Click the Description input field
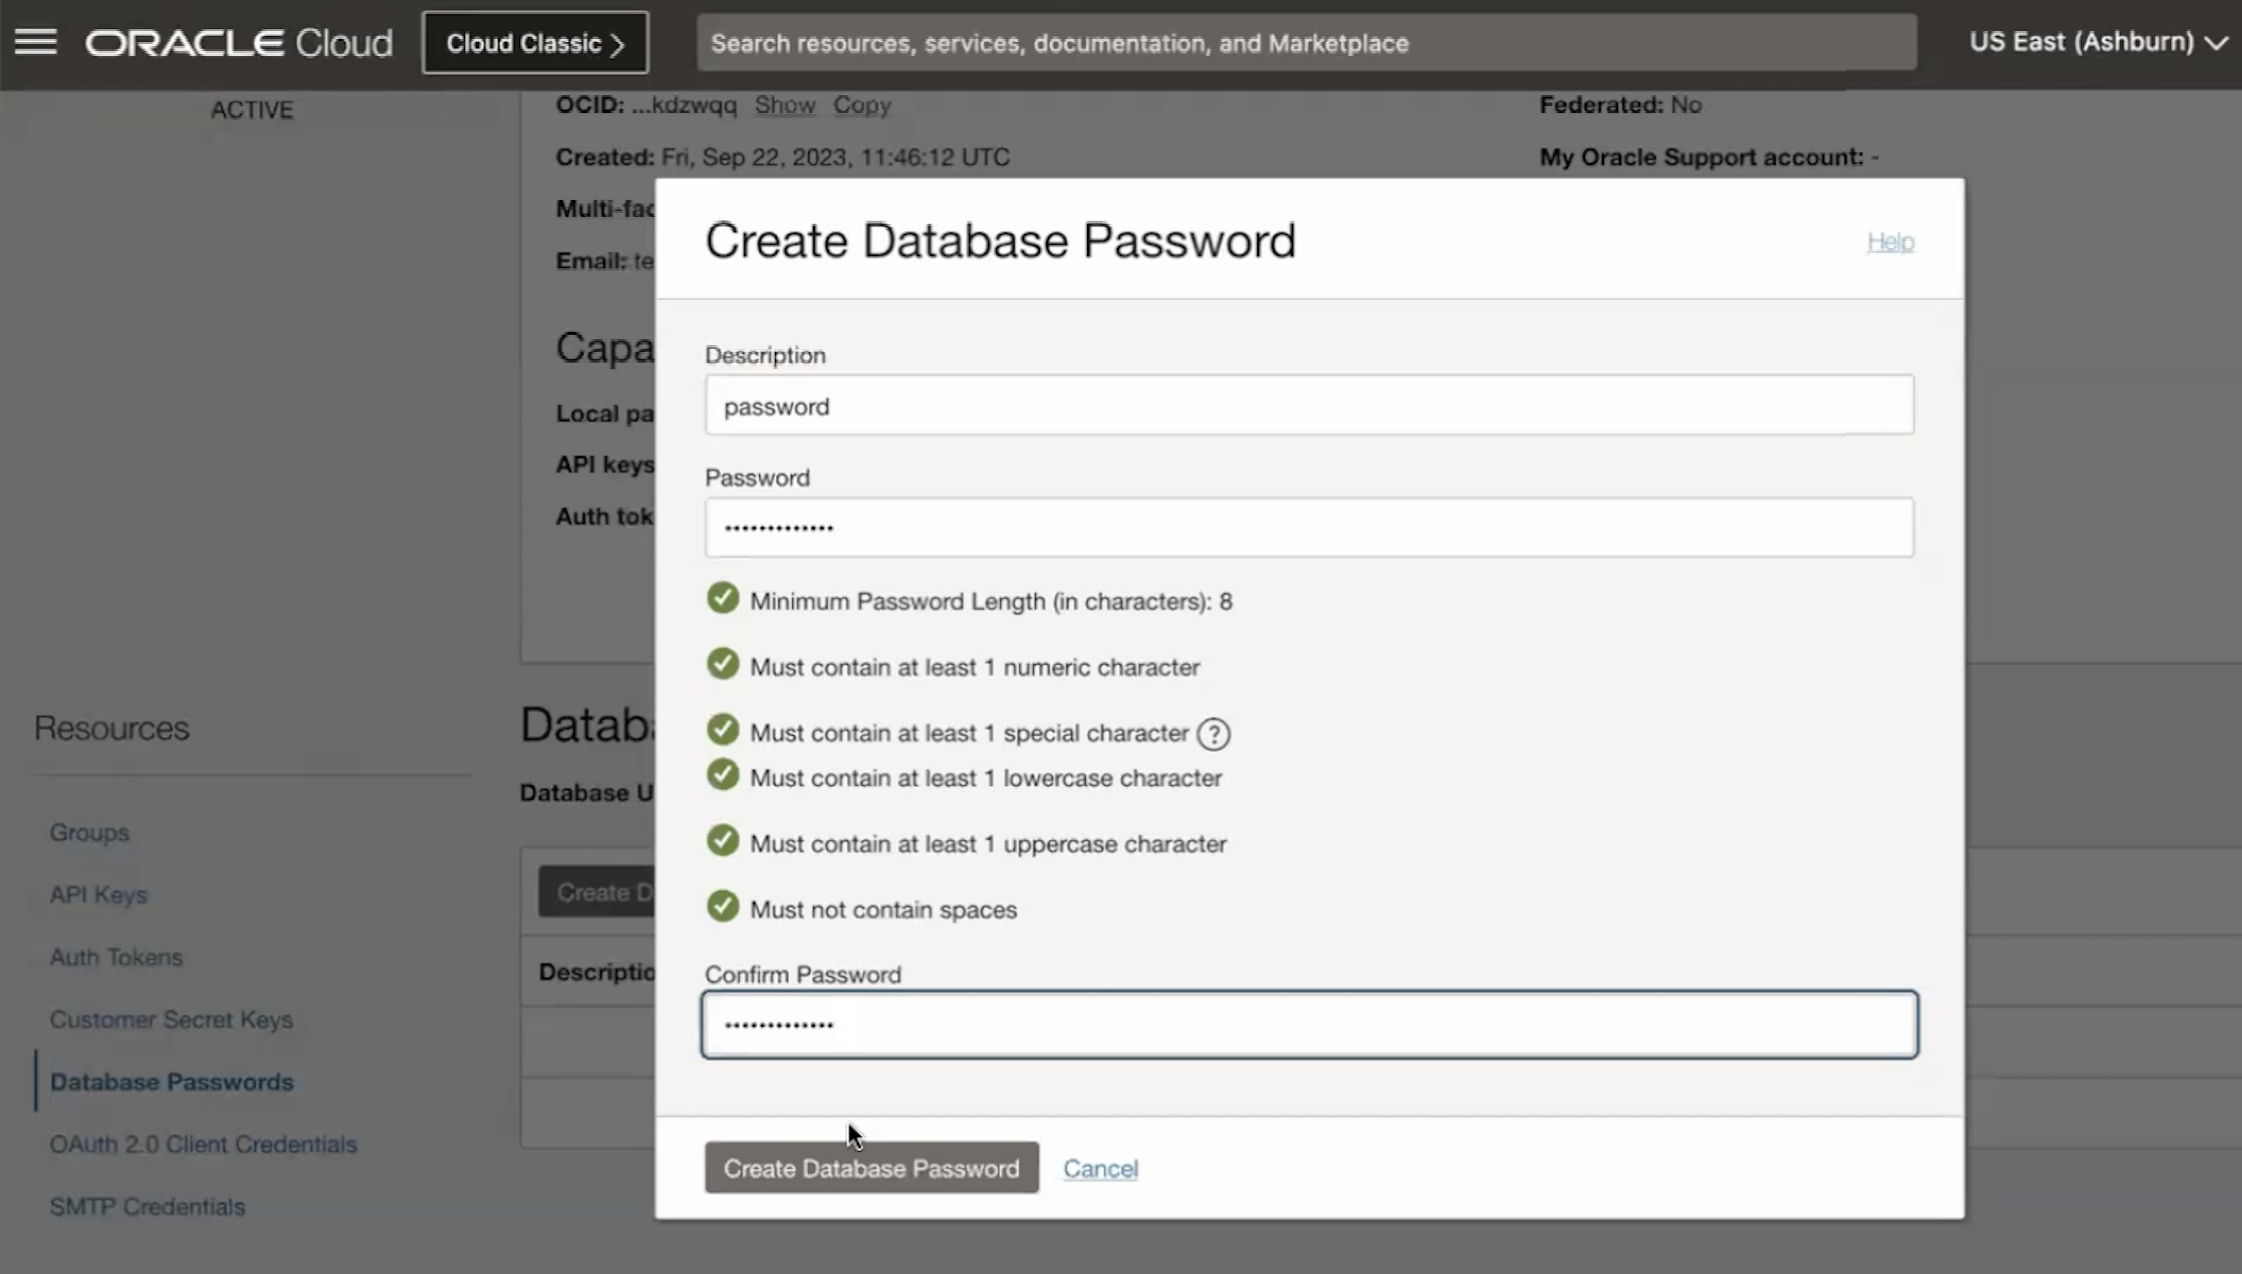Image resolution: width=2242 pixels, height=1274 pixels. (x=1309, y=406)
